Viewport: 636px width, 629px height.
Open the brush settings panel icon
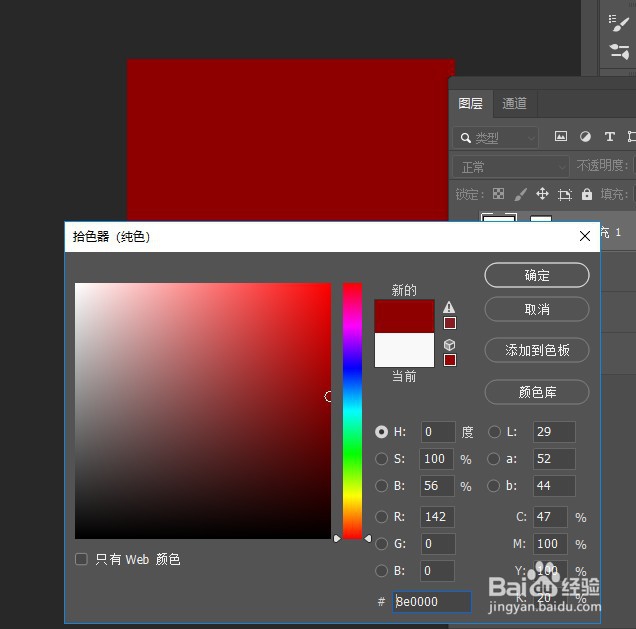pyautogui.click(x=619, y=23)
